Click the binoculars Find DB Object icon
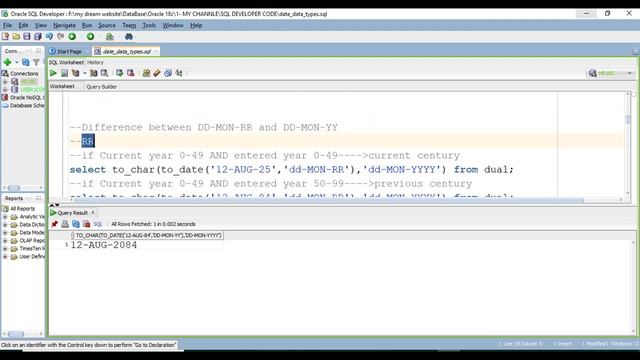 pyautogui.click(x=129, y=37)
